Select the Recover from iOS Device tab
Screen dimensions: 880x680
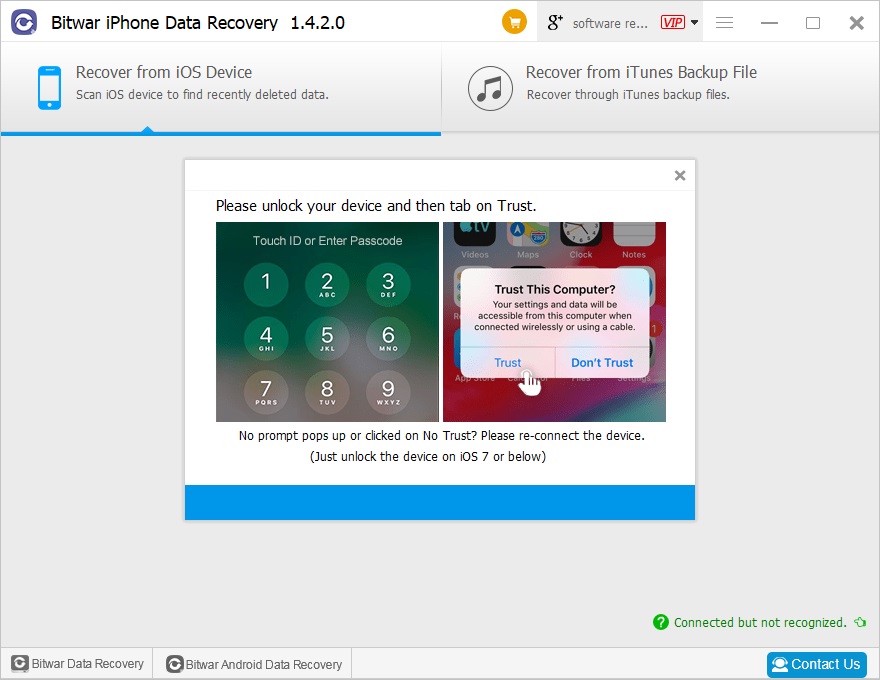pyautogui.click(x=221, y=88)
